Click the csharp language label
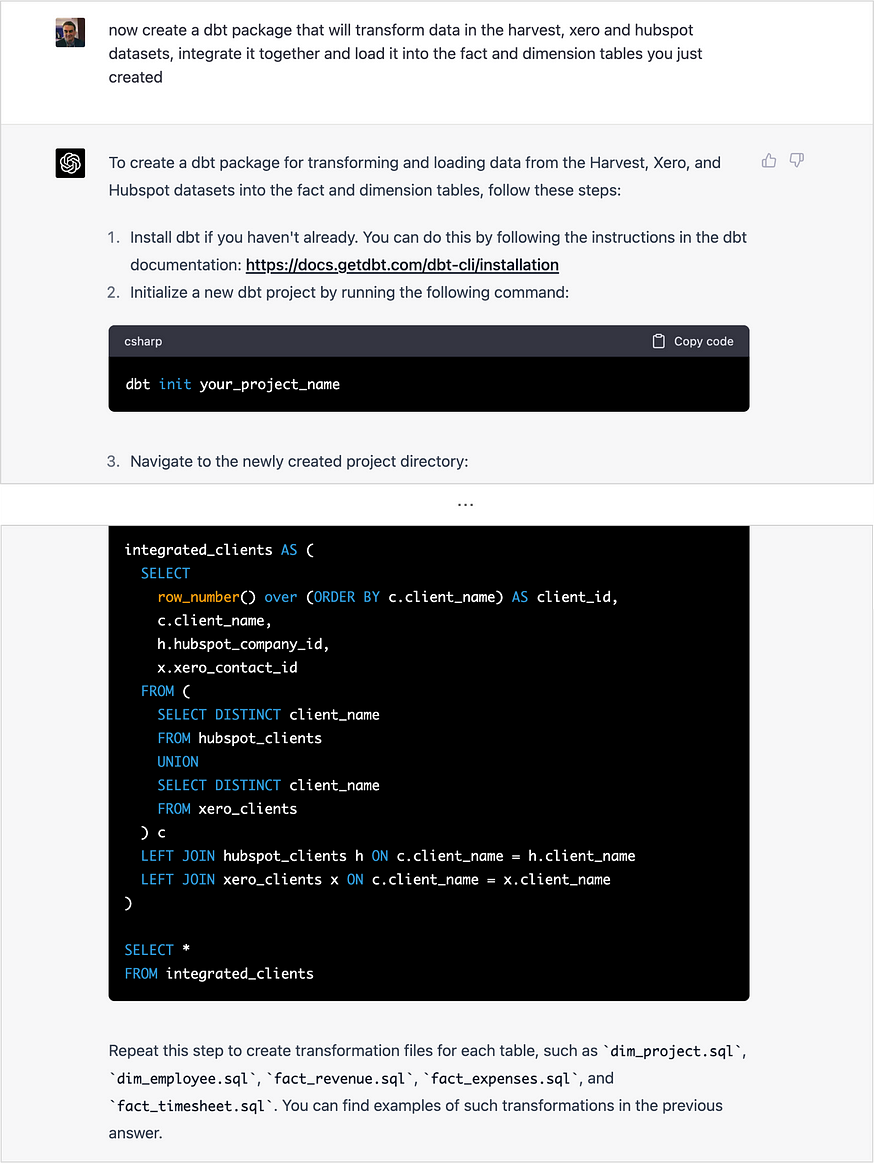The height and width of the screenshot is (1163, 875). click(x=143, y=341)
